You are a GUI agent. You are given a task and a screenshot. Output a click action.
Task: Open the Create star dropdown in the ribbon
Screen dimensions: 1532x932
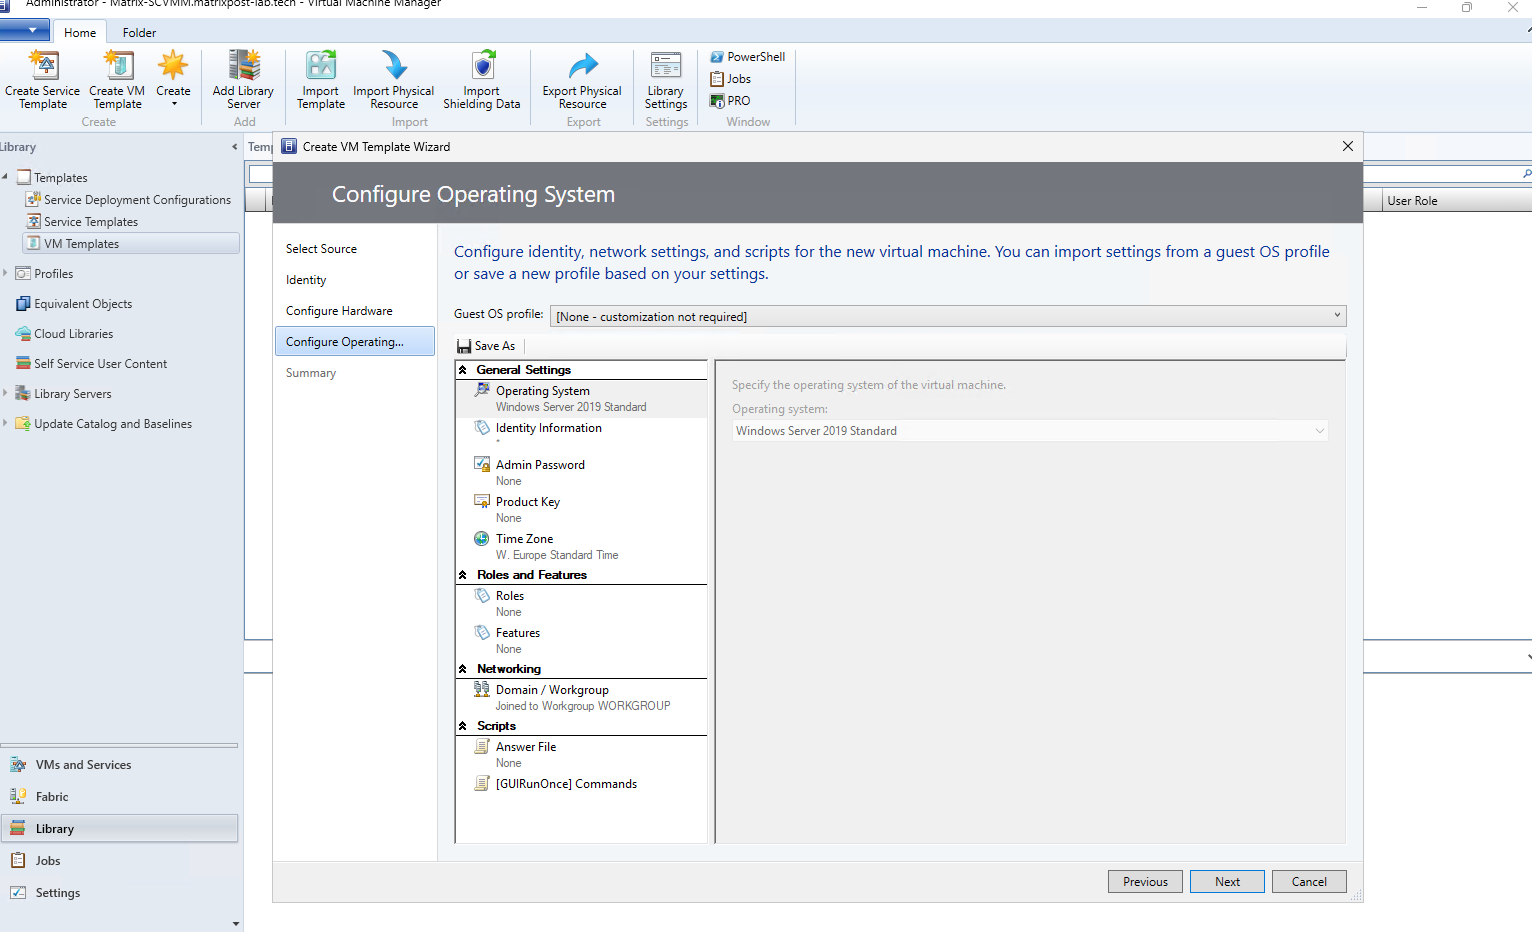tap(173, 80)
